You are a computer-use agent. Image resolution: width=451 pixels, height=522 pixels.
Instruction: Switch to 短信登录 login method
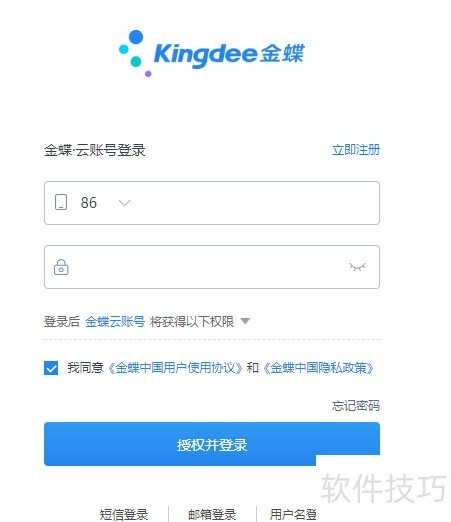pos(124,514)
